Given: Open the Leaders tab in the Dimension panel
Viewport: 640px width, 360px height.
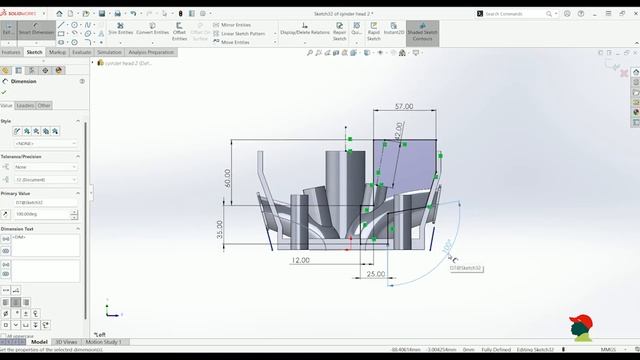Looking at the screenshot, I should click(25, 105).
